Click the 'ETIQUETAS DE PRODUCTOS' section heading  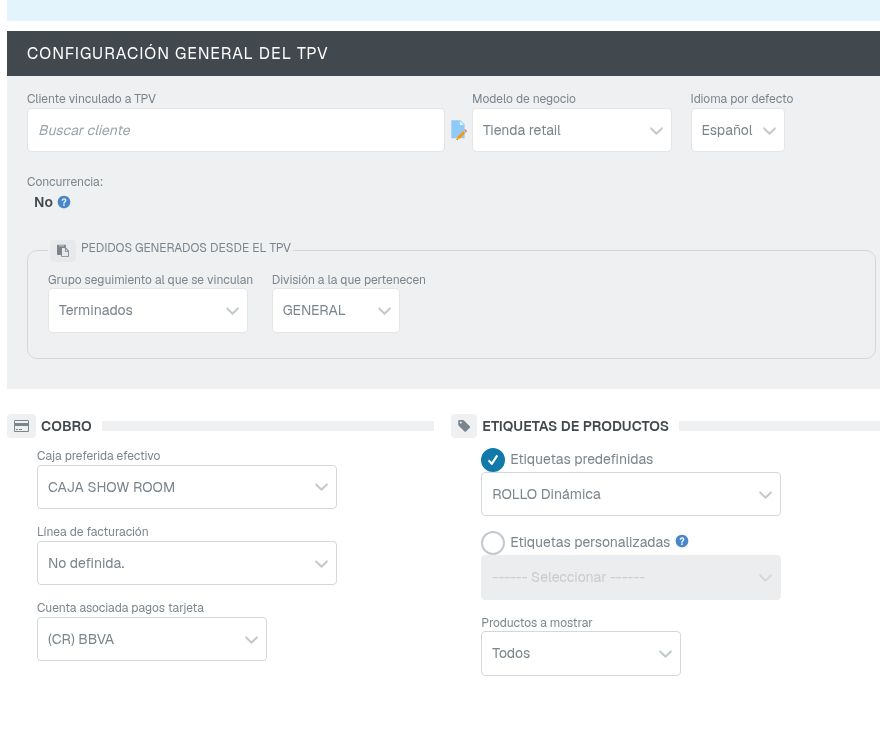[x=575, y=426]
